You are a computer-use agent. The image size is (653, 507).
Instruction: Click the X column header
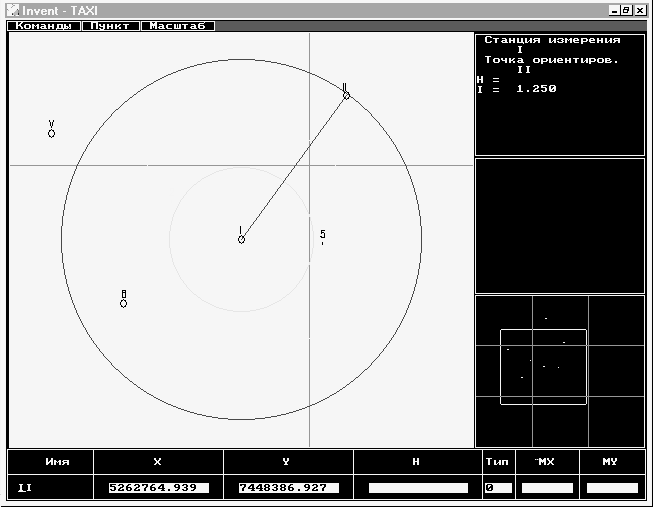coord(157,462)
